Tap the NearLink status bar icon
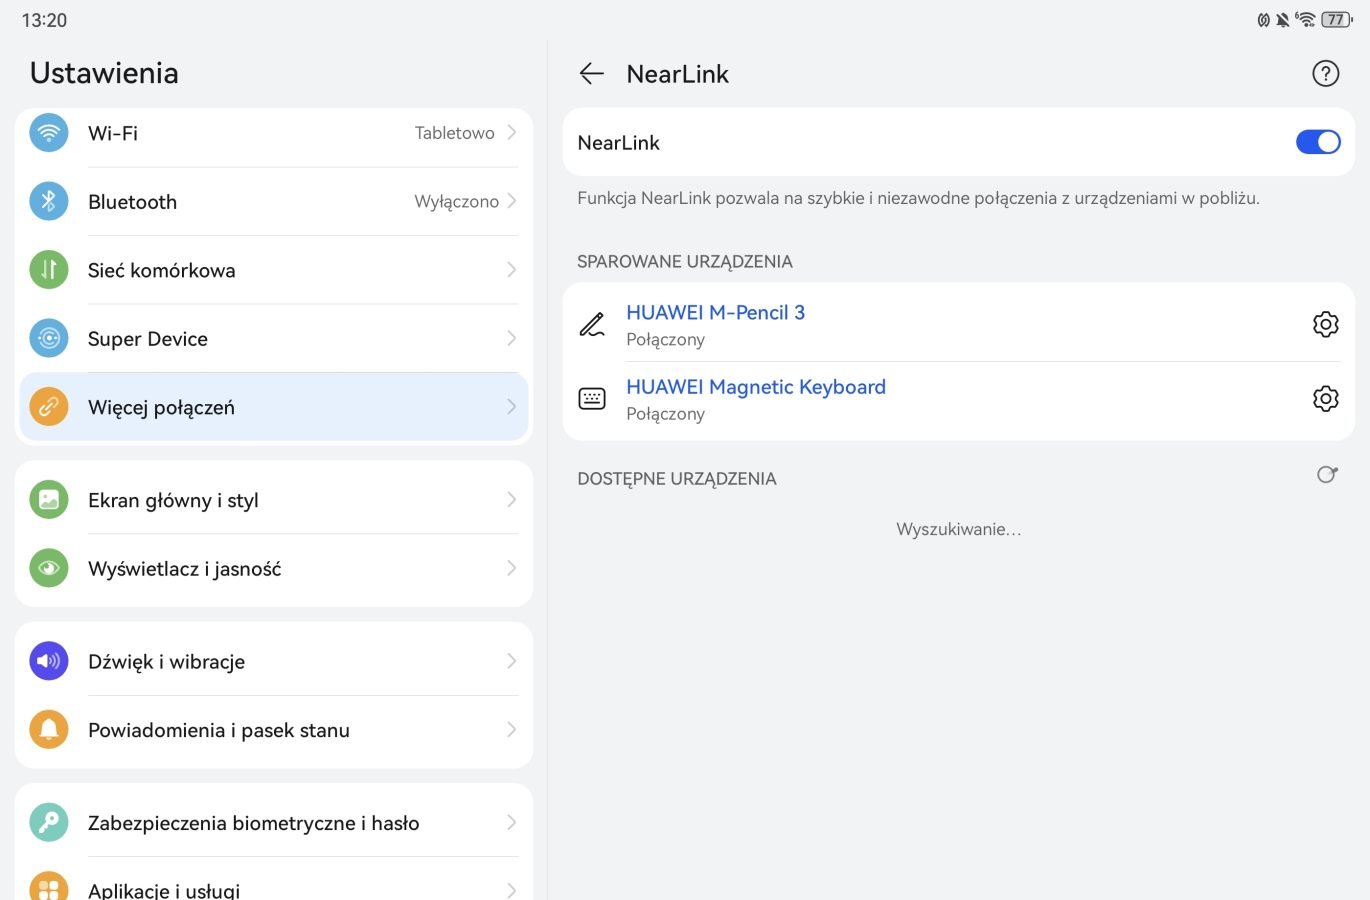The width and height of the screenshot is (1370, 900). 1264,19
